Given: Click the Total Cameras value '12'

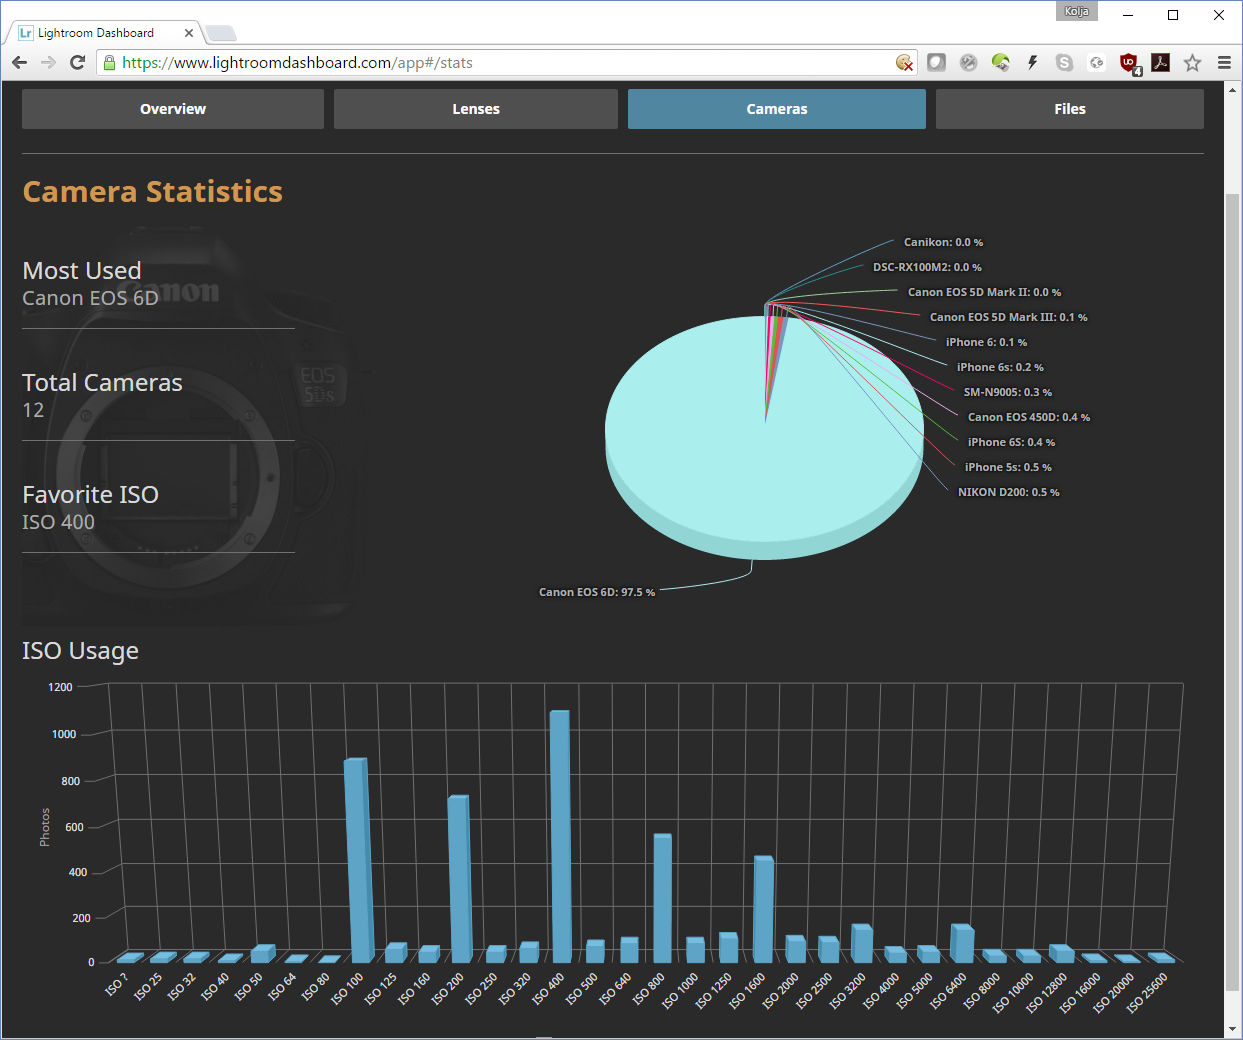Looking at the screenshot, I should (x=33, y=410).
